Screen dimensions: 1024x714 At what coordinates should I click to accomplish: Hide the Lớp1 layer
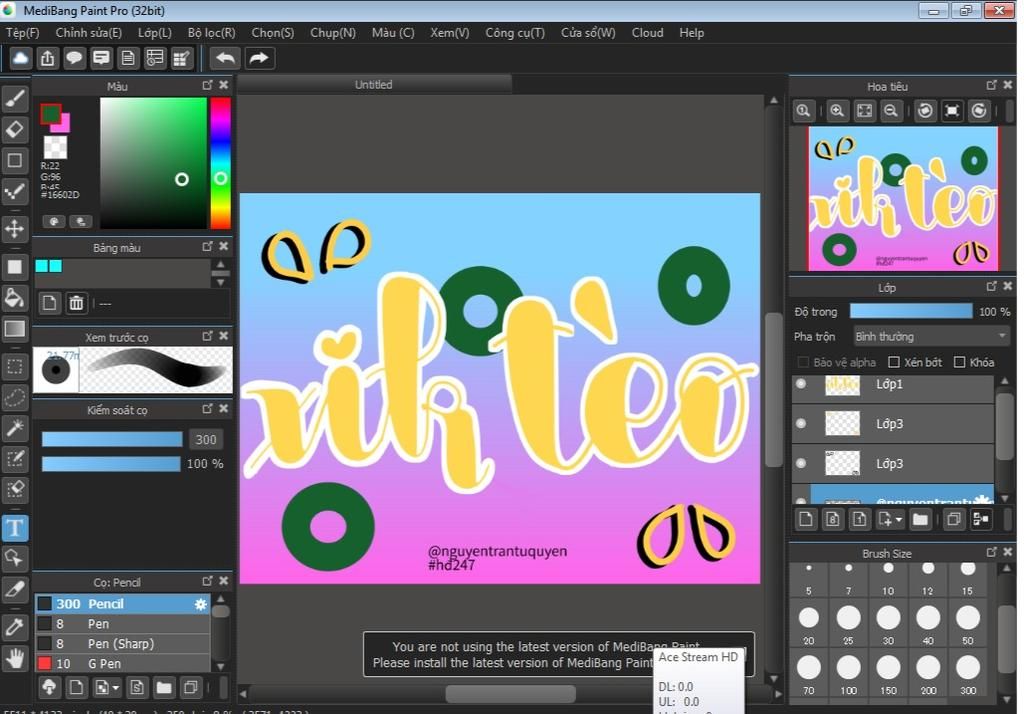pos(801,384)
